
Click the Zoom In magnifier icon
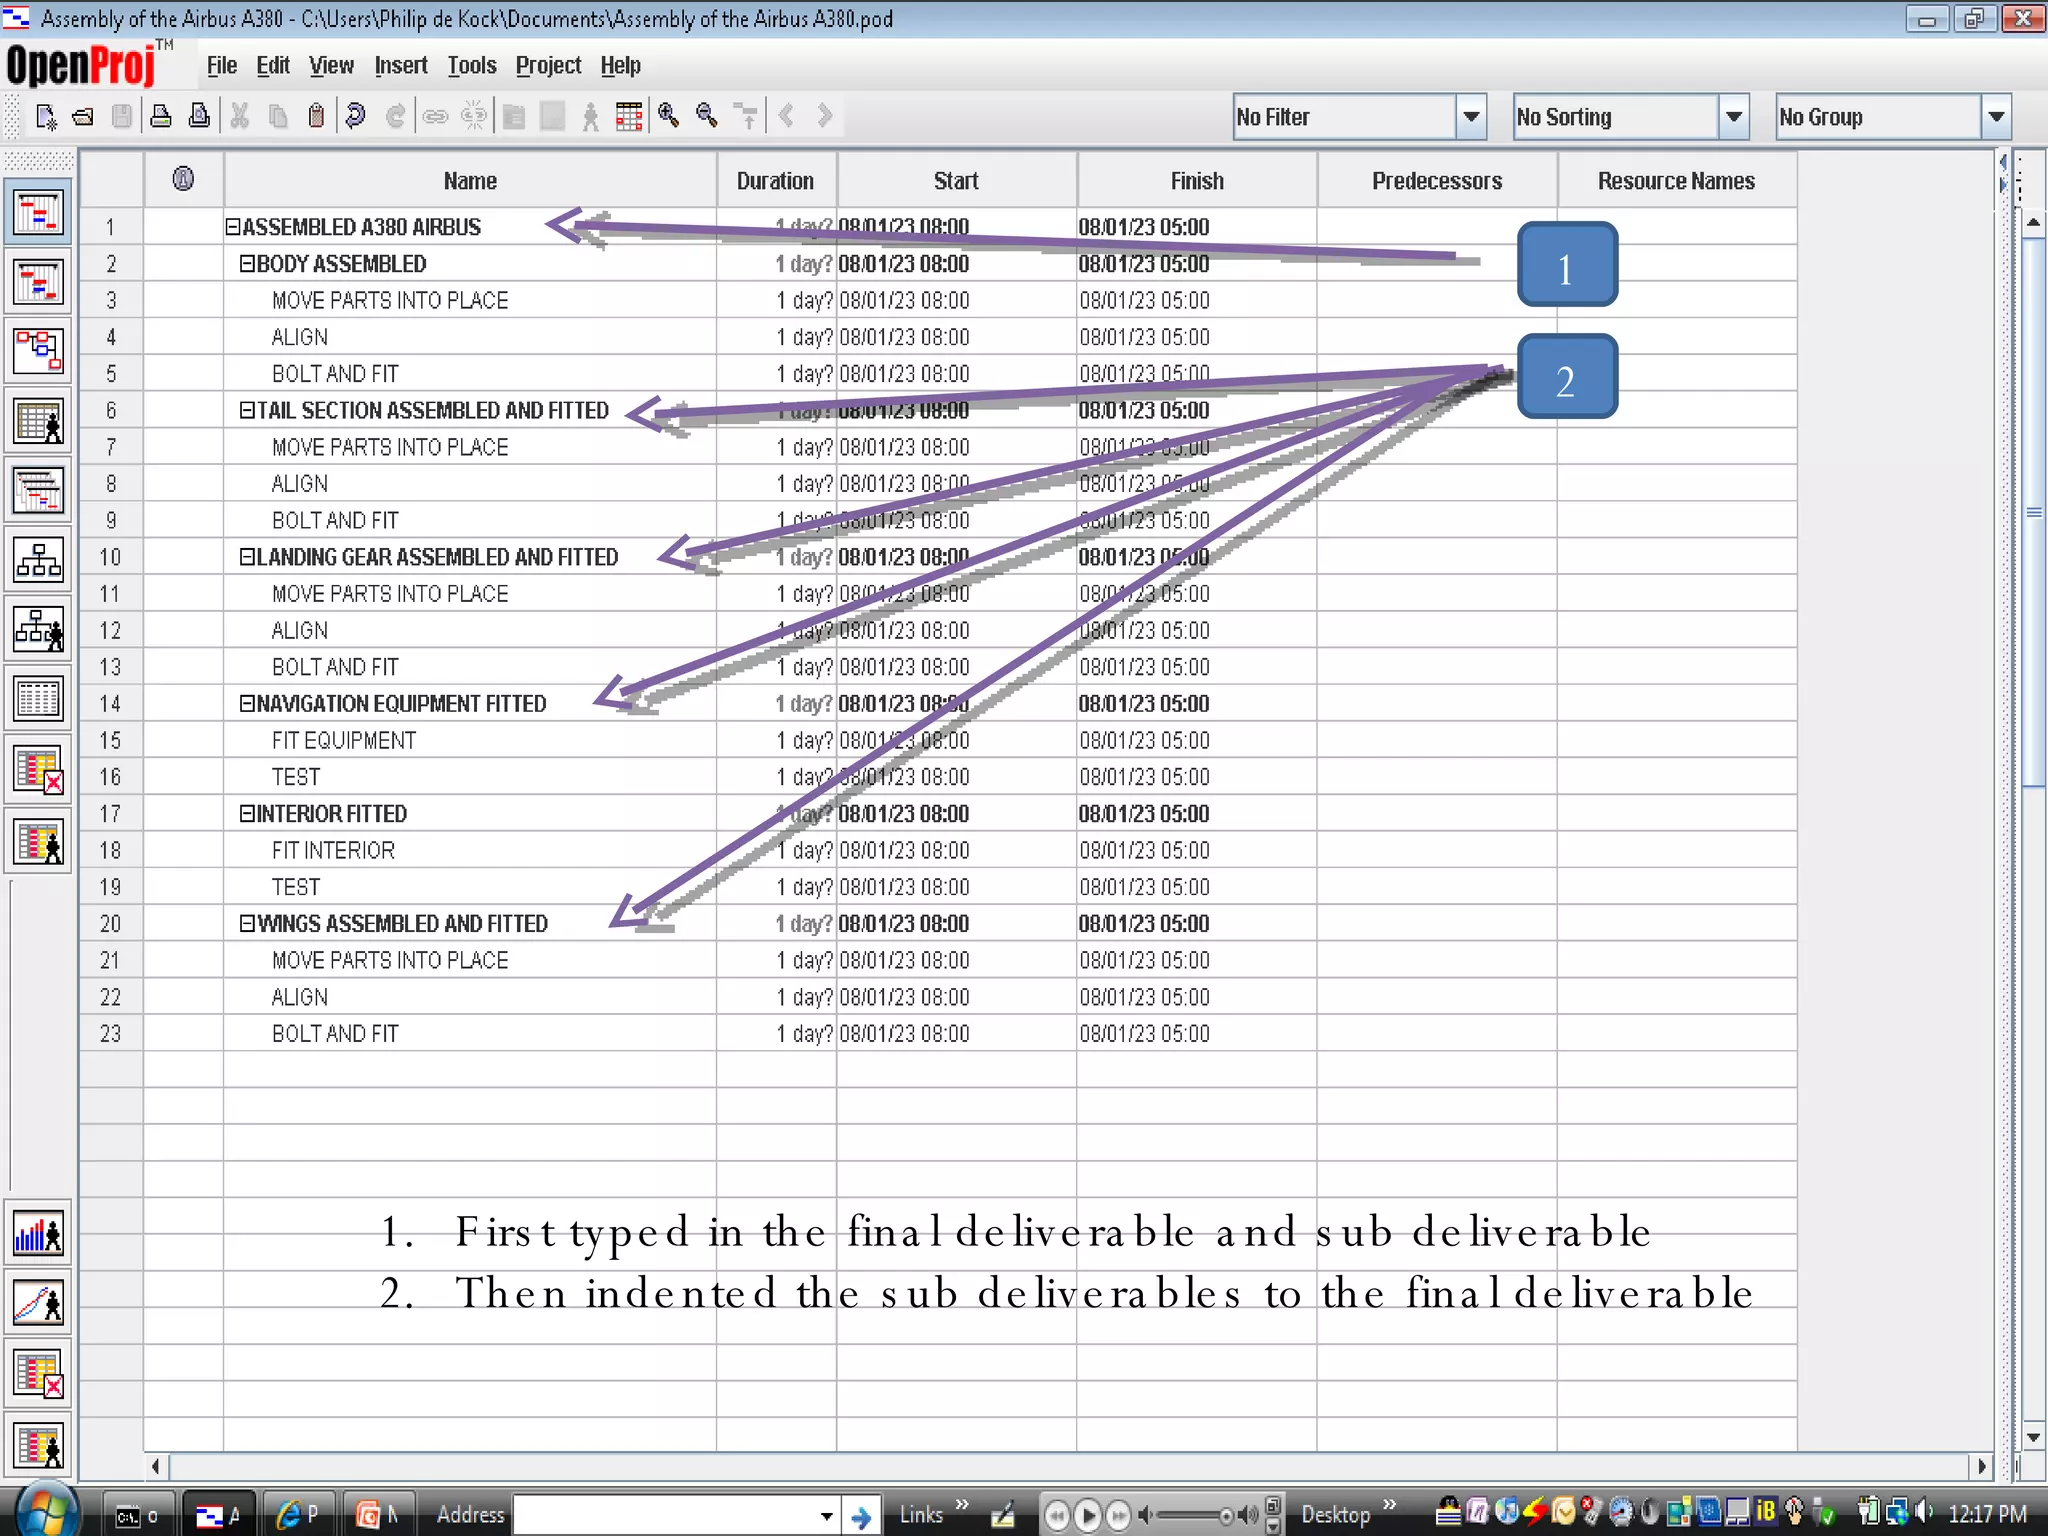click(x=668, y=117)
